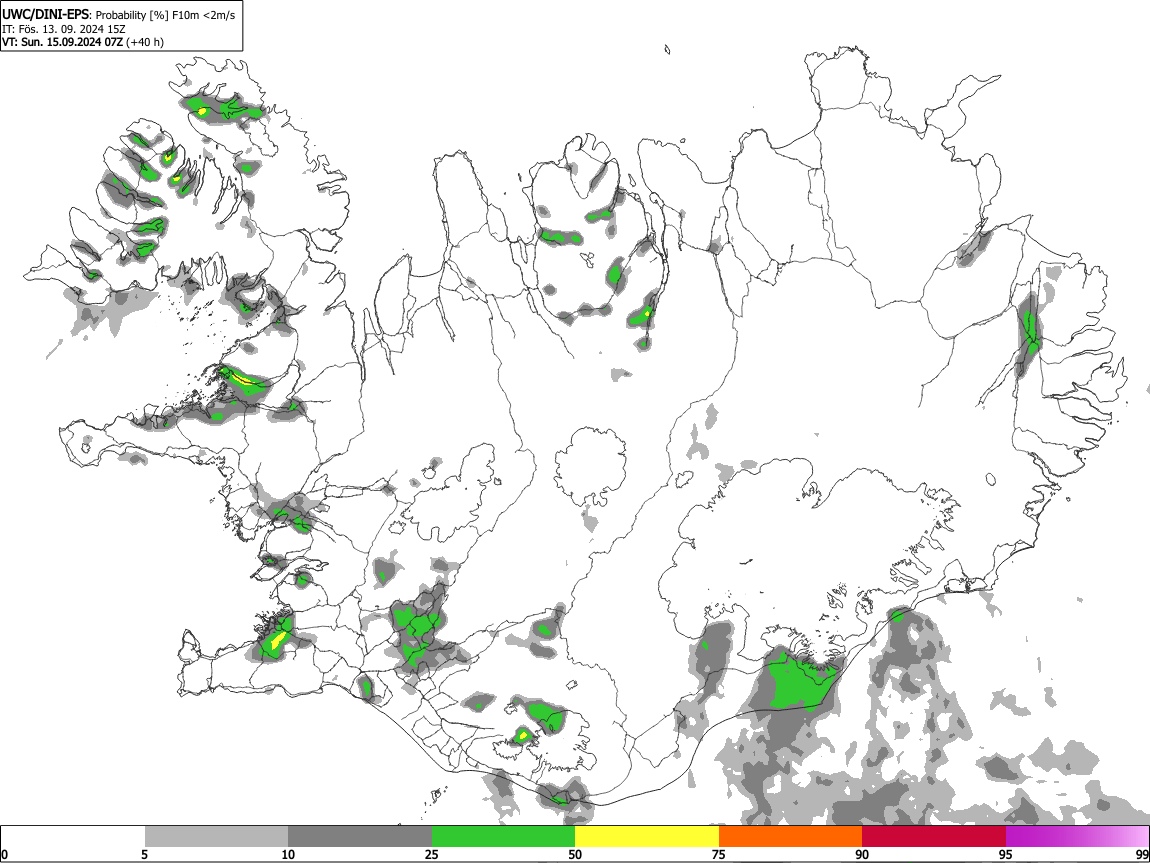Image resolution: width=1150 pixels, height=863 pixels.
Task: Click the legend value '0'
Action: [x=5, y=855]
